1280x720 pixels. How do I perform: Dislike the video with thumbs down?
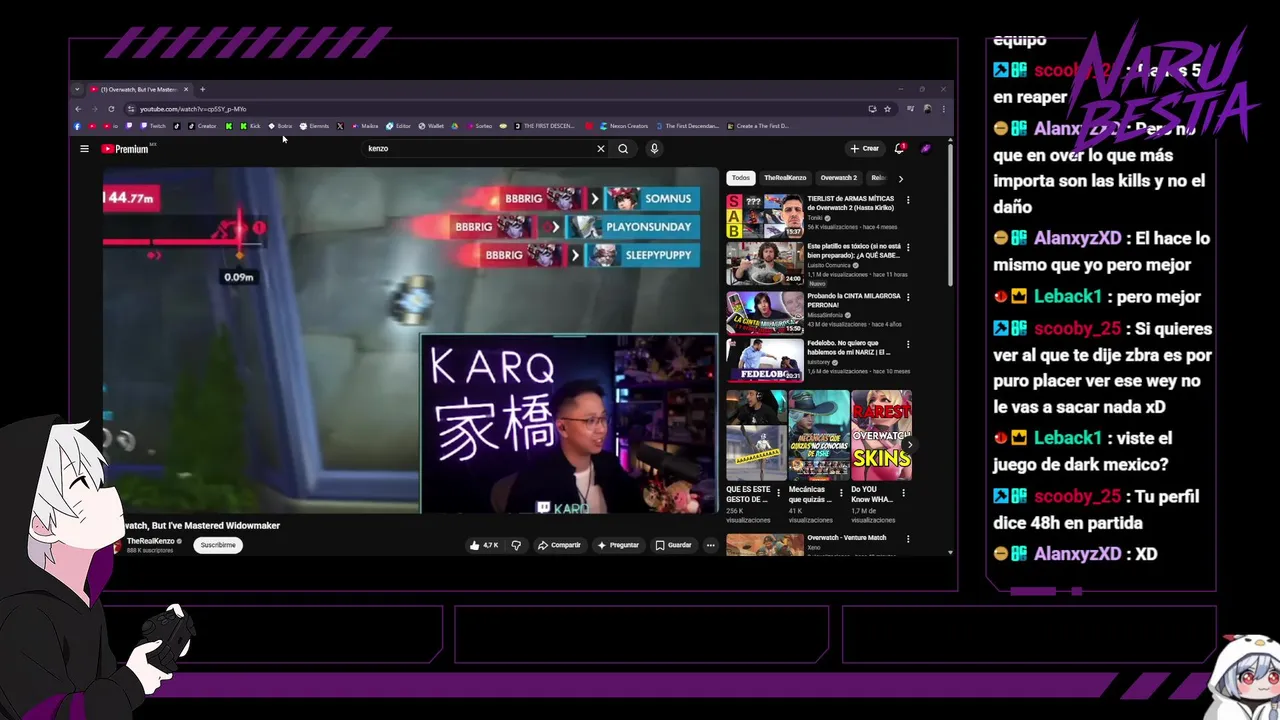[516, 545]
